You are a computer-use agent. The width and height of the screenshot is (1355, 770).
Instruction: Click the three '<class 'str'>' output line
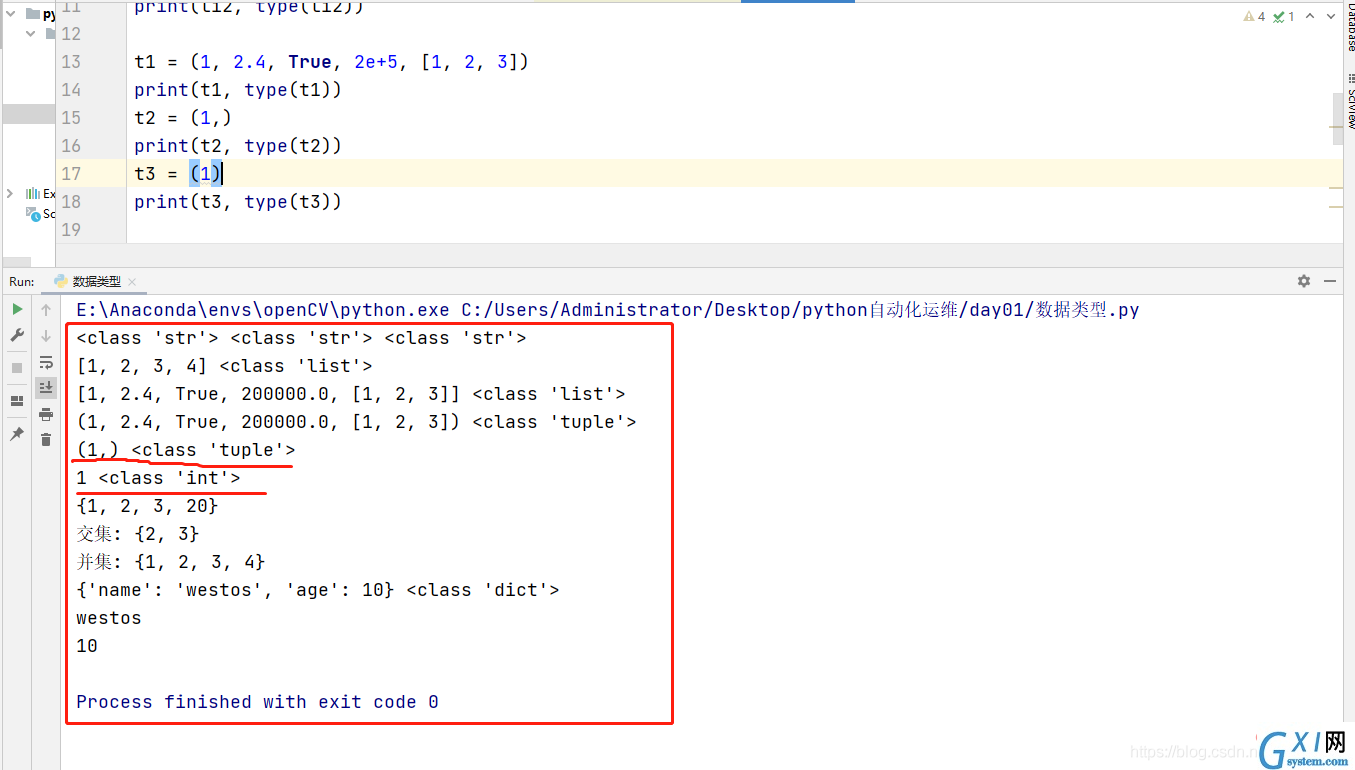301,338
